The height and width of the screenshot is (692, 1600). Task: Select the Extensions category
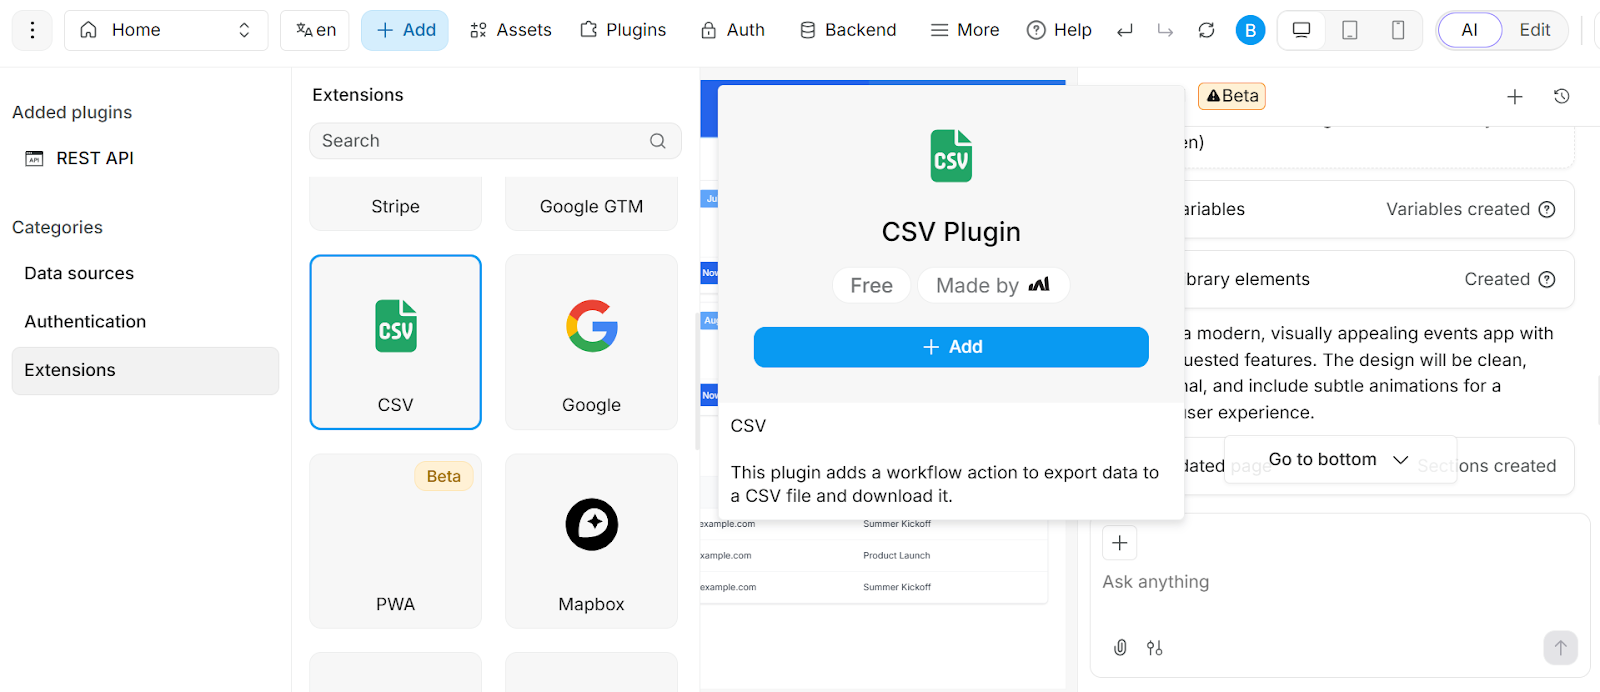coord(145,370)
